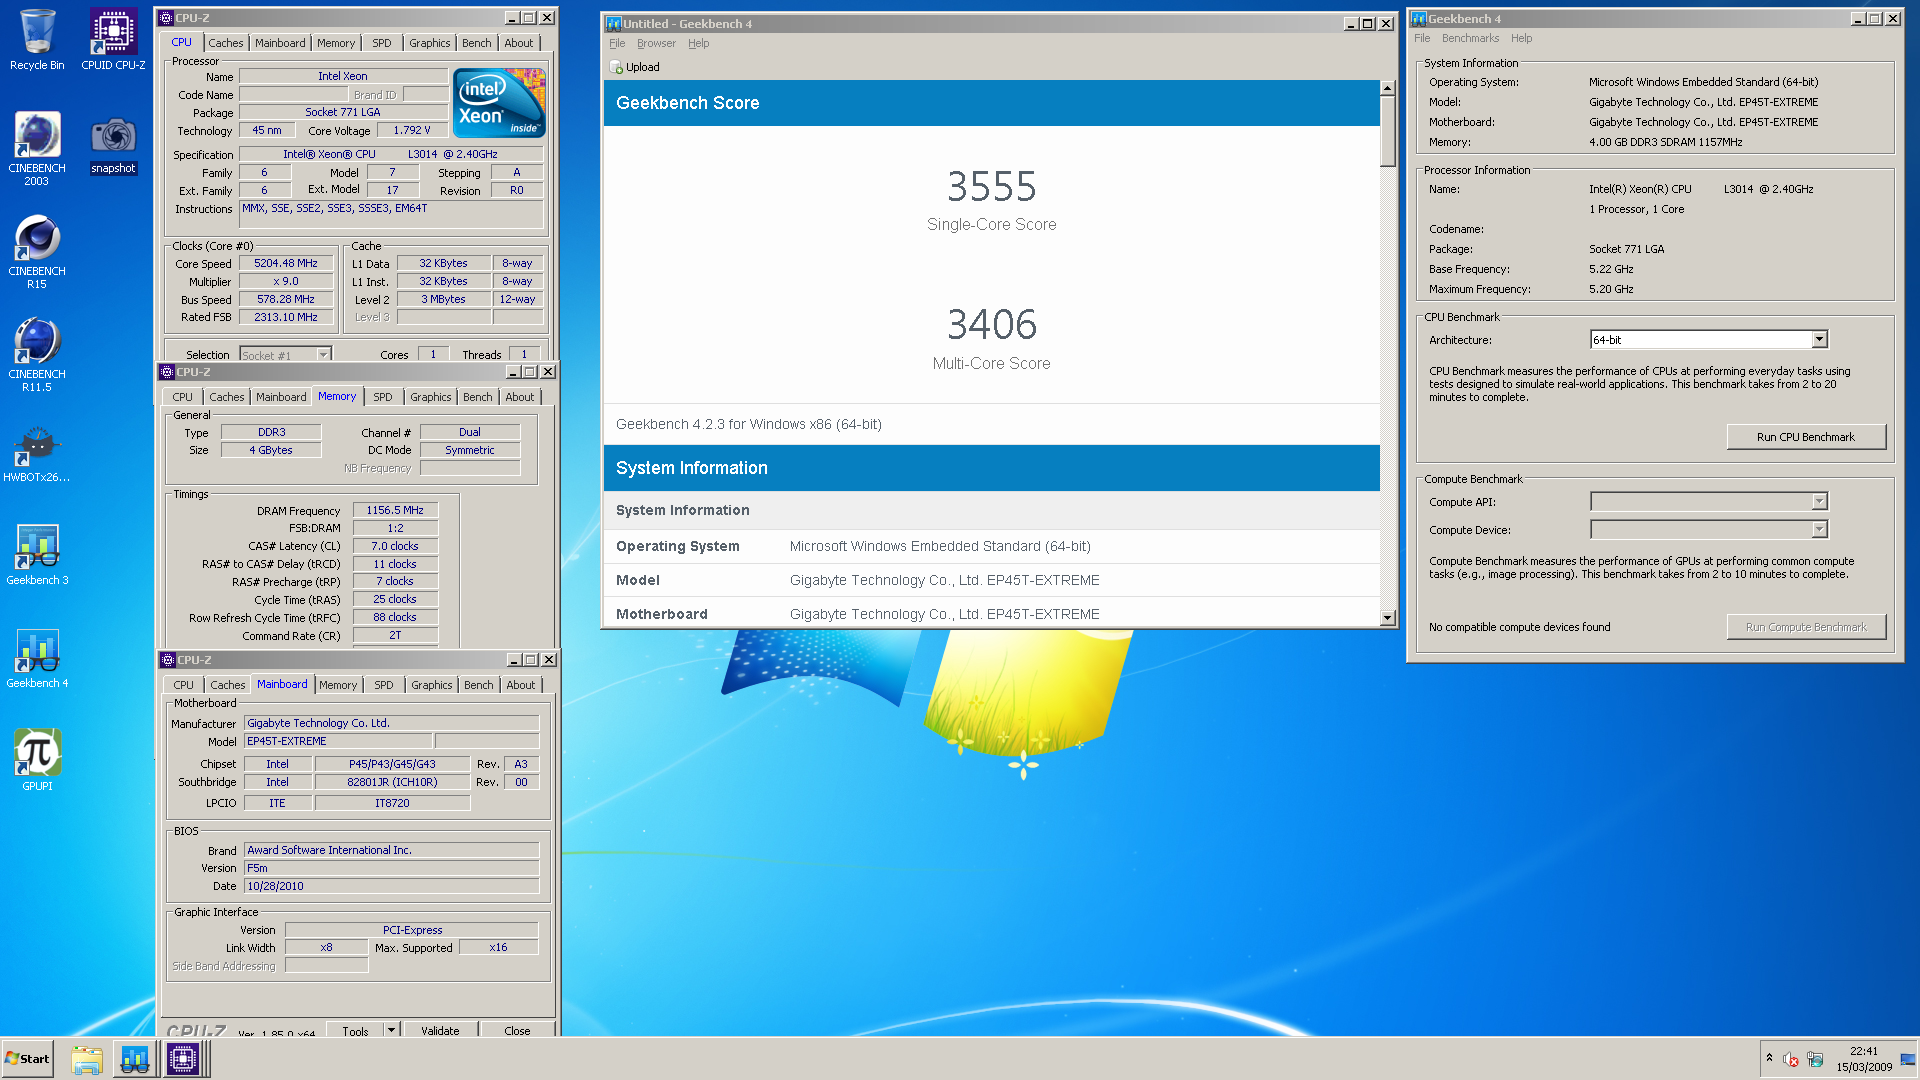The width and height of the screenshot is (1920, 1080).
Task: Open HWBOTx265 desktop shortcut
Action: [37, 455]
